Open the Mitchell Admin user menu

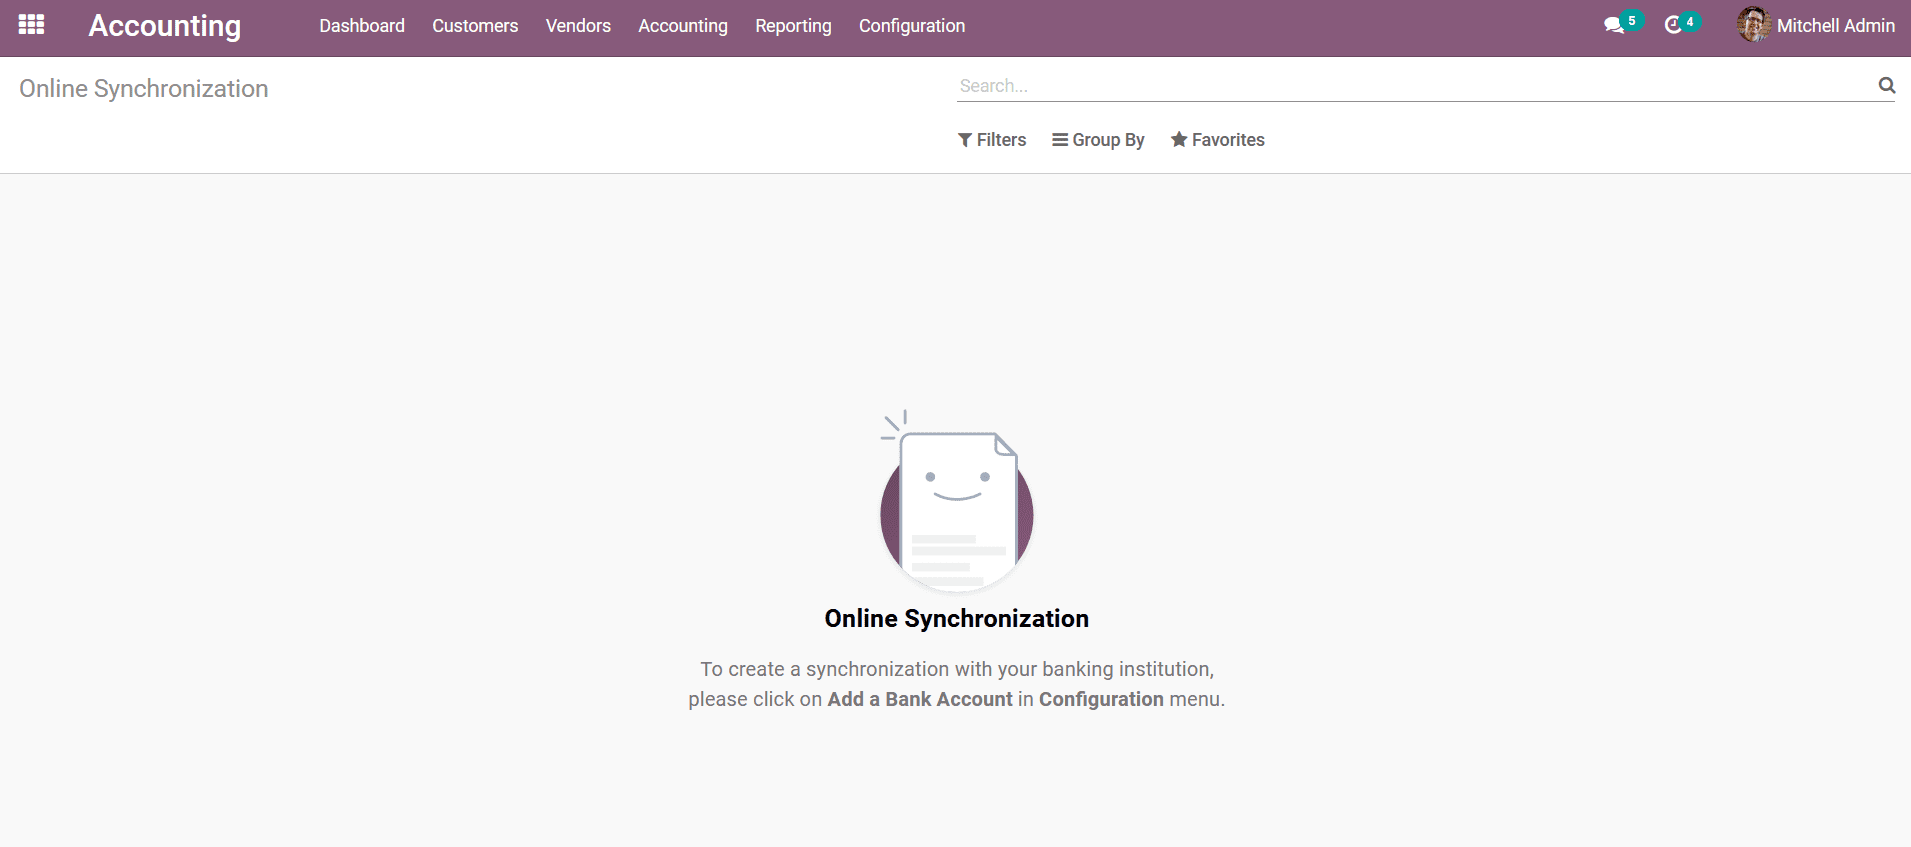[x=1816, y=26]
